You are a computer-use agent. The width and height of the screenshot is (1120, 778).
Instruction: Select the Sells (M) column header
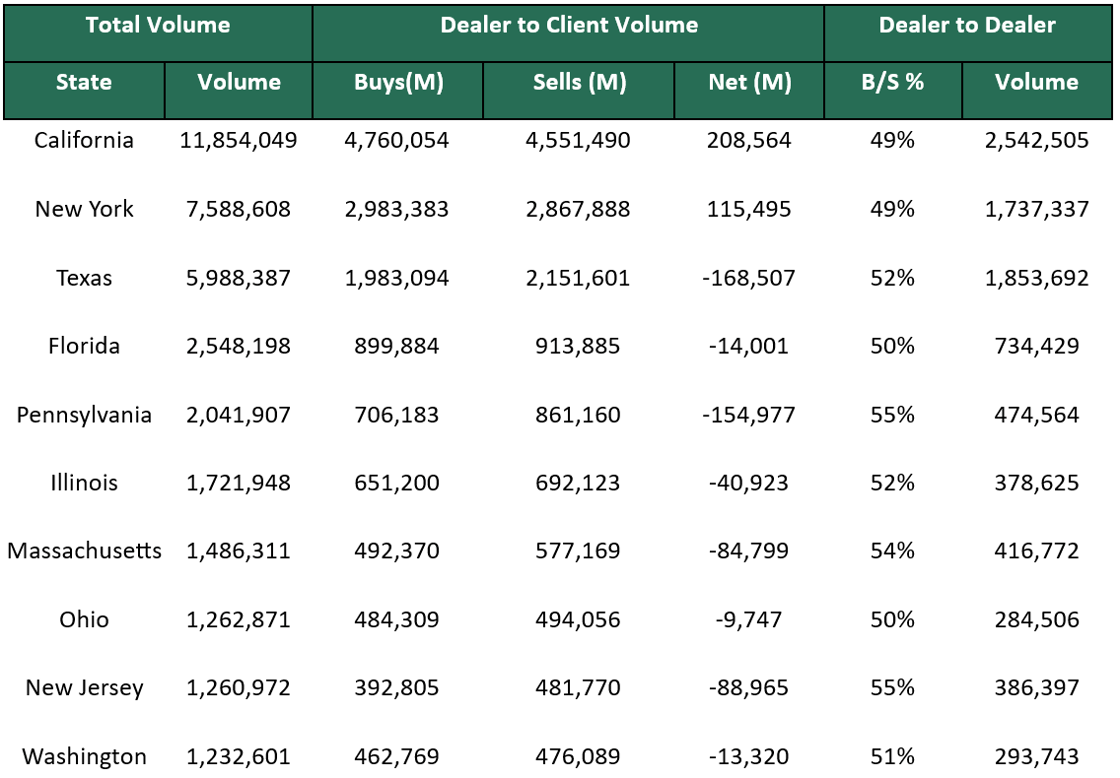click(x=579, y=83)
